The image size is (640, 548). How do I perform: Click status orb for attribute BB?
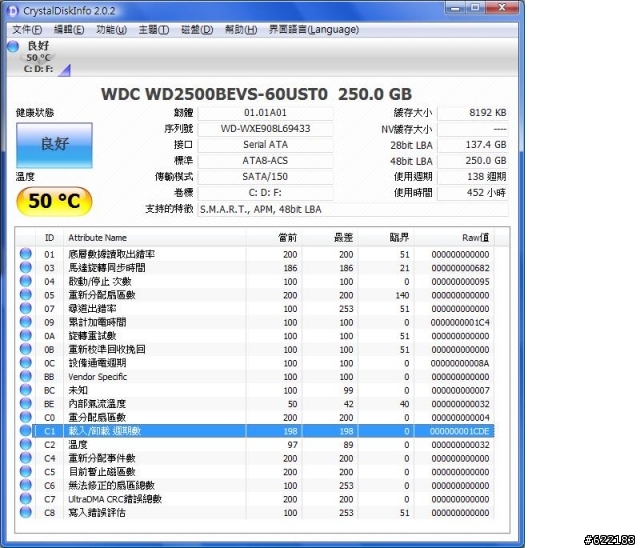(25, 376)
